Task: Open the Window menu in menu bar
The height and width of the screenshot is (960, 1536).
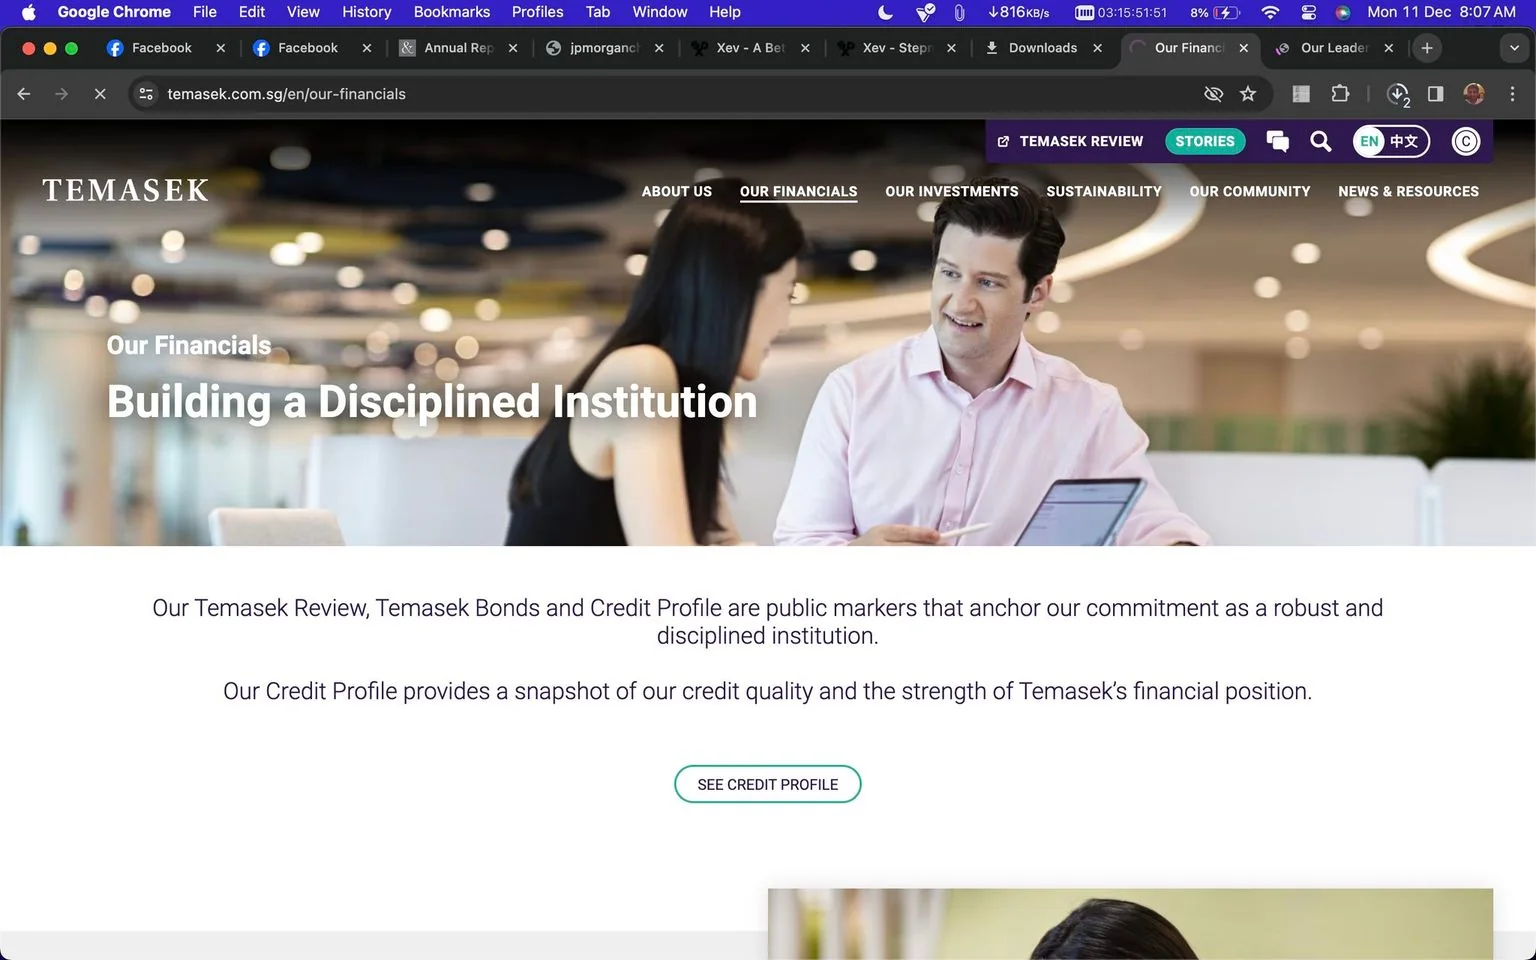Action: [x=659, y=12]
